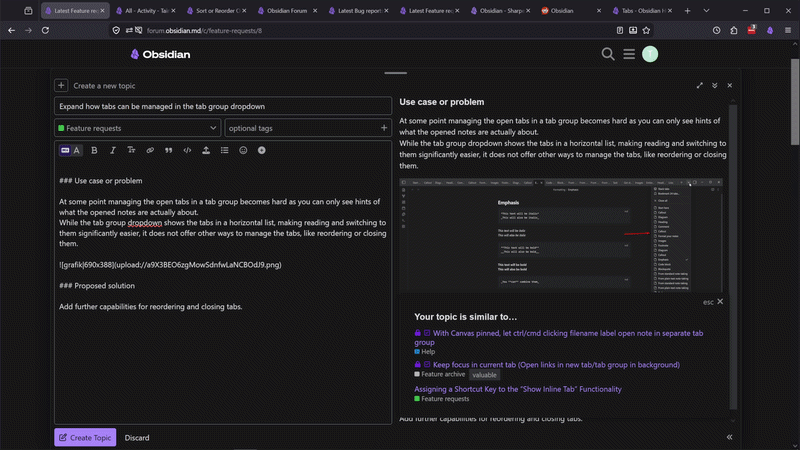Close the composer panel
Image resolution: width=800 pixels, height=450 pixels.
point(730,85)
